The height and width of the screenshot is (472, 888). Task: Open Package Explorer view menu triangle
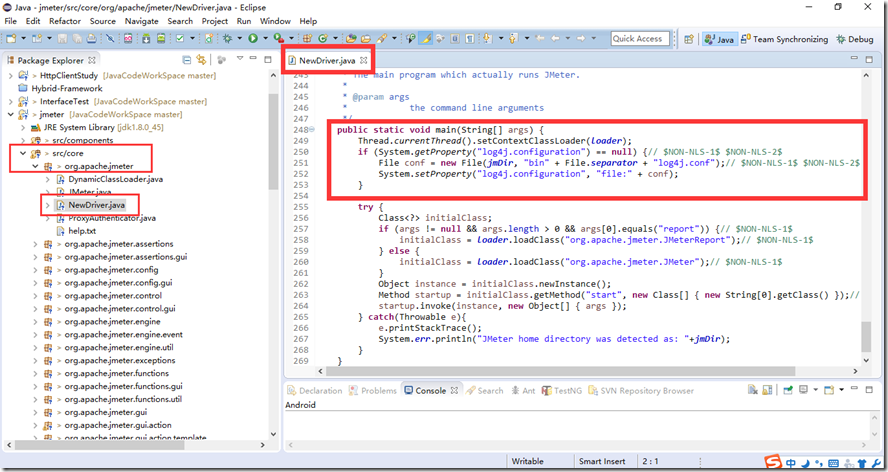(240, 58)
